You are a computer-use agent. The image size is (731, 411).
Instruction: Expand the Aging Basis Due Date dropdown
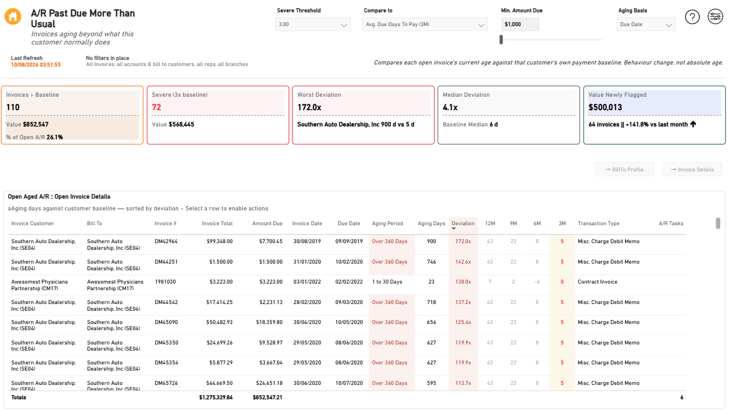(x=646, y=24)
